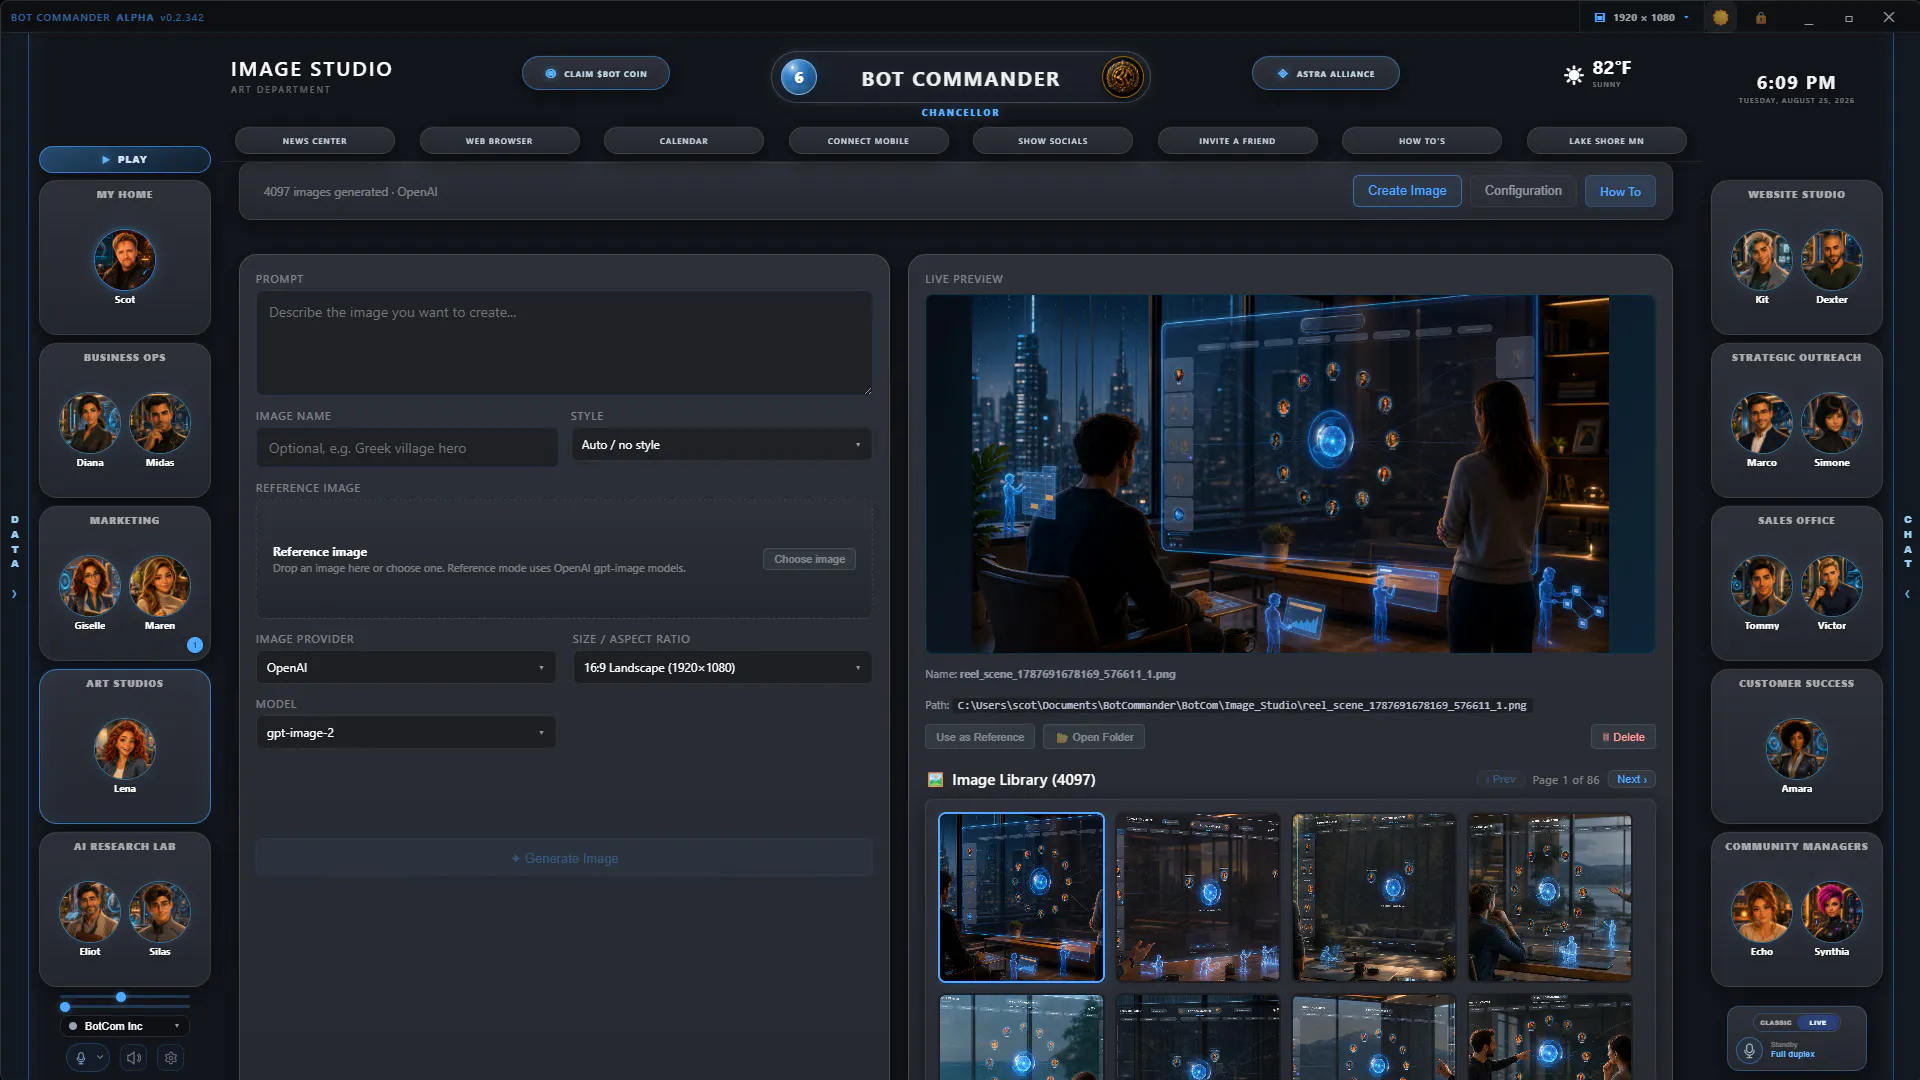Open the Model dropdown showing gpt-image-2
This screenshot has height=1080, width=1920.
click(405, 733)
